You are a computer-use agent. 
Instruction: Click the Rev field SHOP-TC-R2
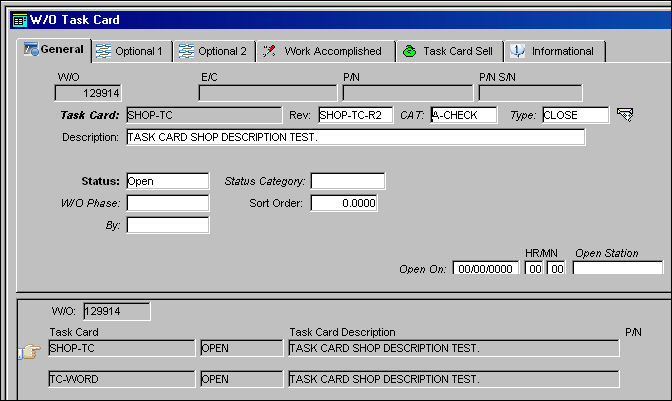[x=356, y=115]
